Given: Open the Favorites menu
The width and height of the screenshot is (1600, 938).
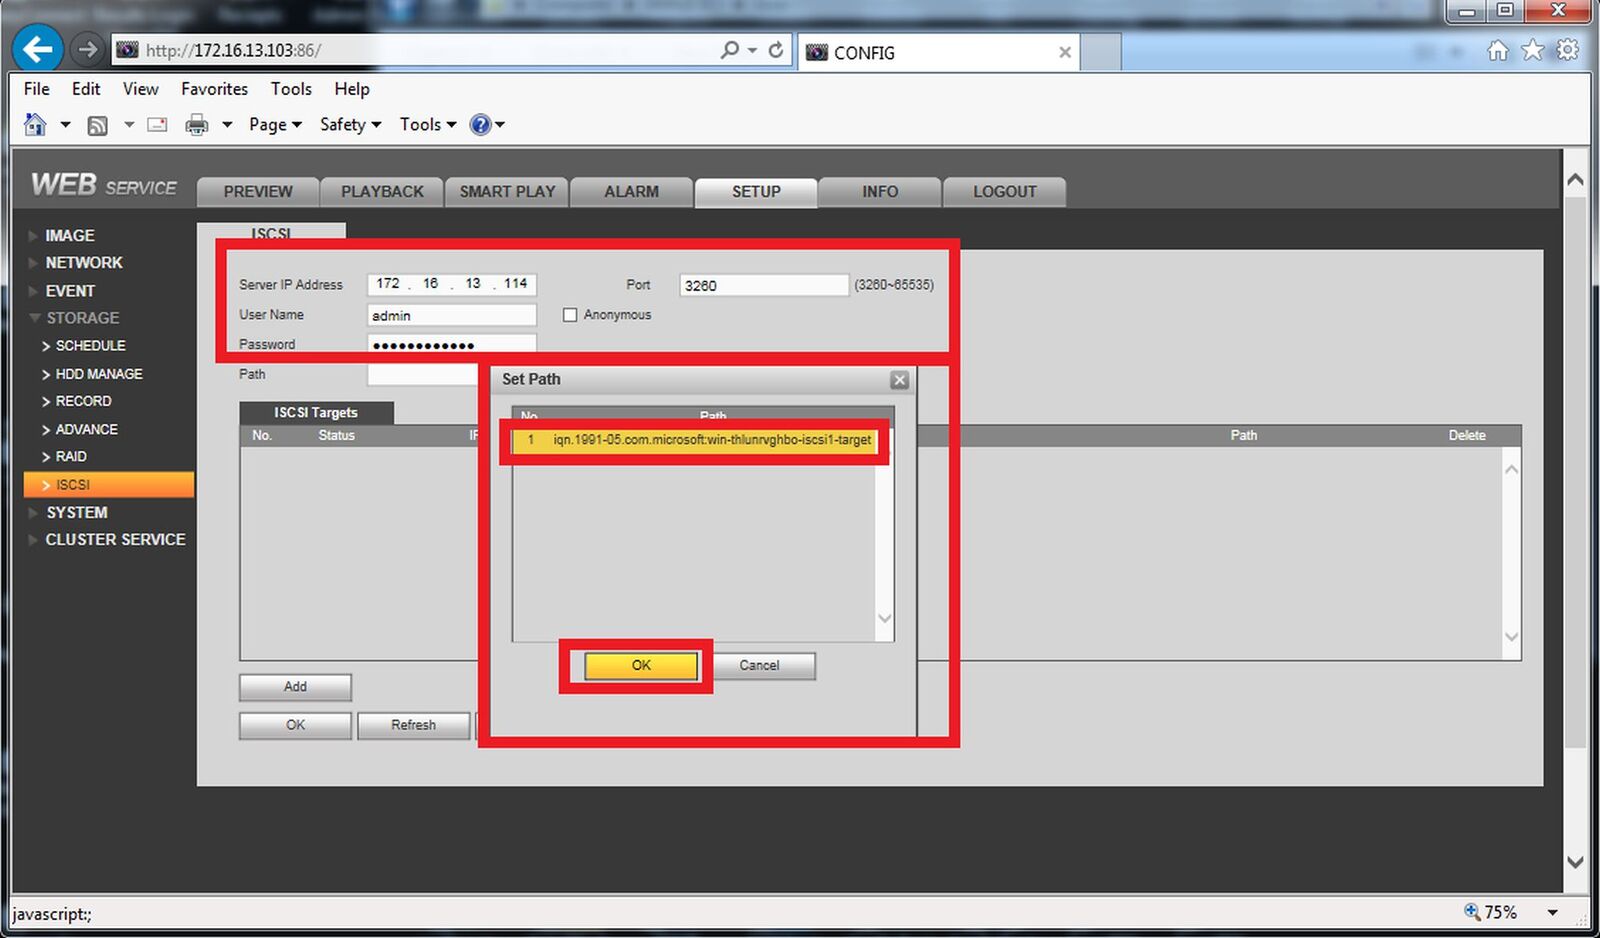Looking at the screenshot, I should (x=214, y=89).
